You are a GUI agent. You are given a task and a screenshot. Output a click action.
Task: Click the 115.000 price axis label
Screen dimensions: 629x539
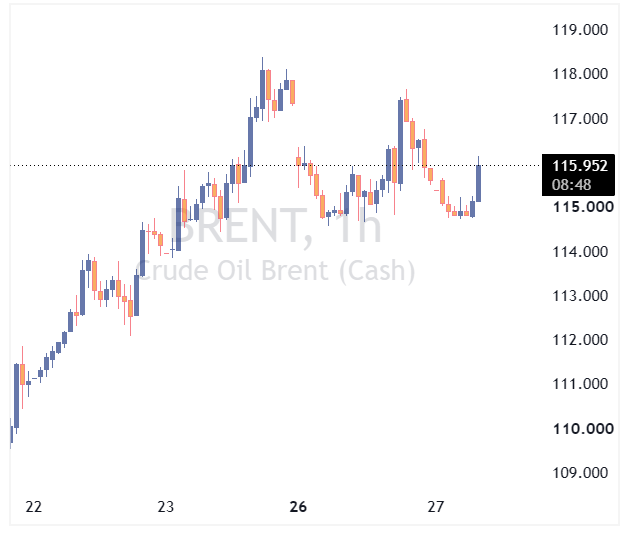click(583, 207)
